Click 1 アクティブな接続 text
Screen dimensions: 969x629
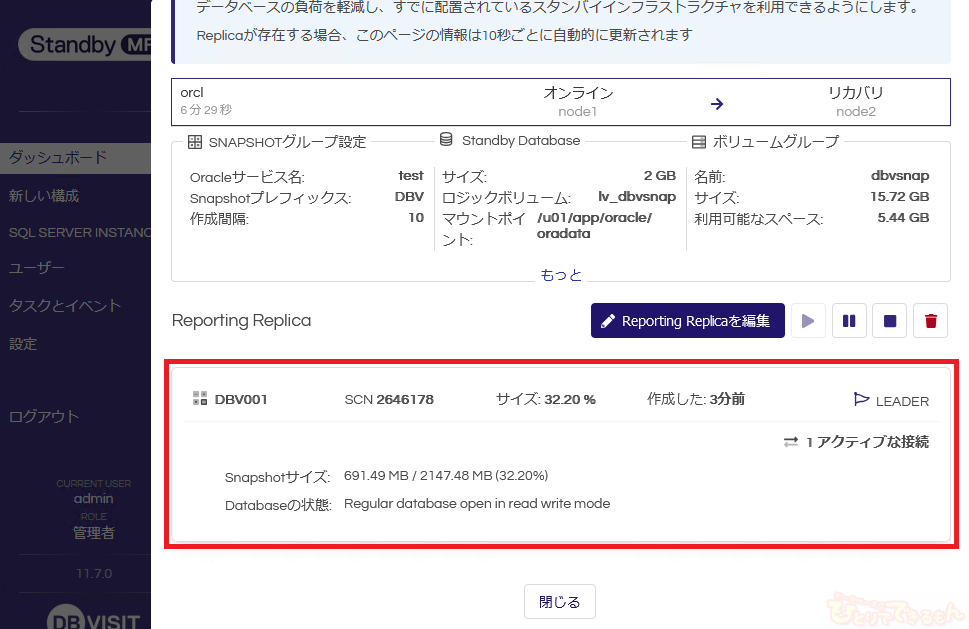[x=867, y=442]
